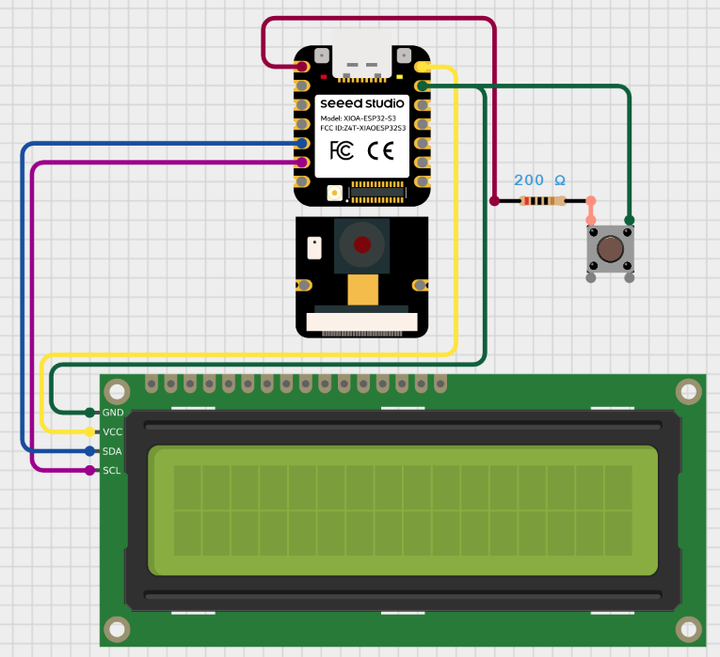Screen dimensions: 720x657
Task: Select the camera lens on the module
Action: 361,244
